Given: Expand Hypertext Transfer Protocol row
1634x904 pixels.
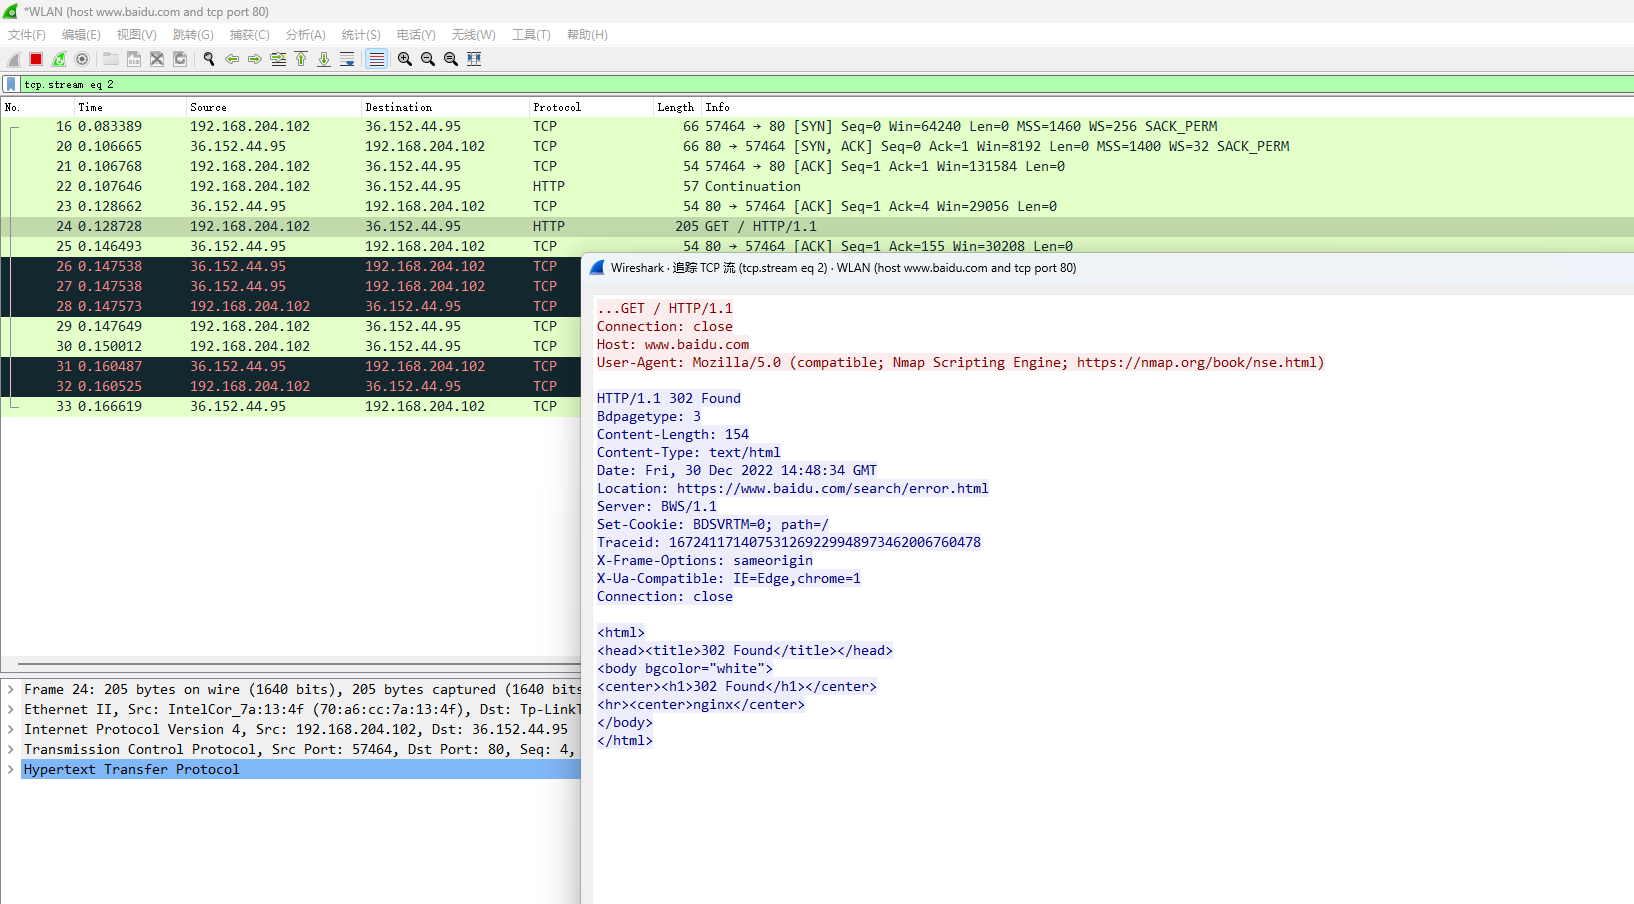Looking at the screenshot, I should tap(11, 769).
